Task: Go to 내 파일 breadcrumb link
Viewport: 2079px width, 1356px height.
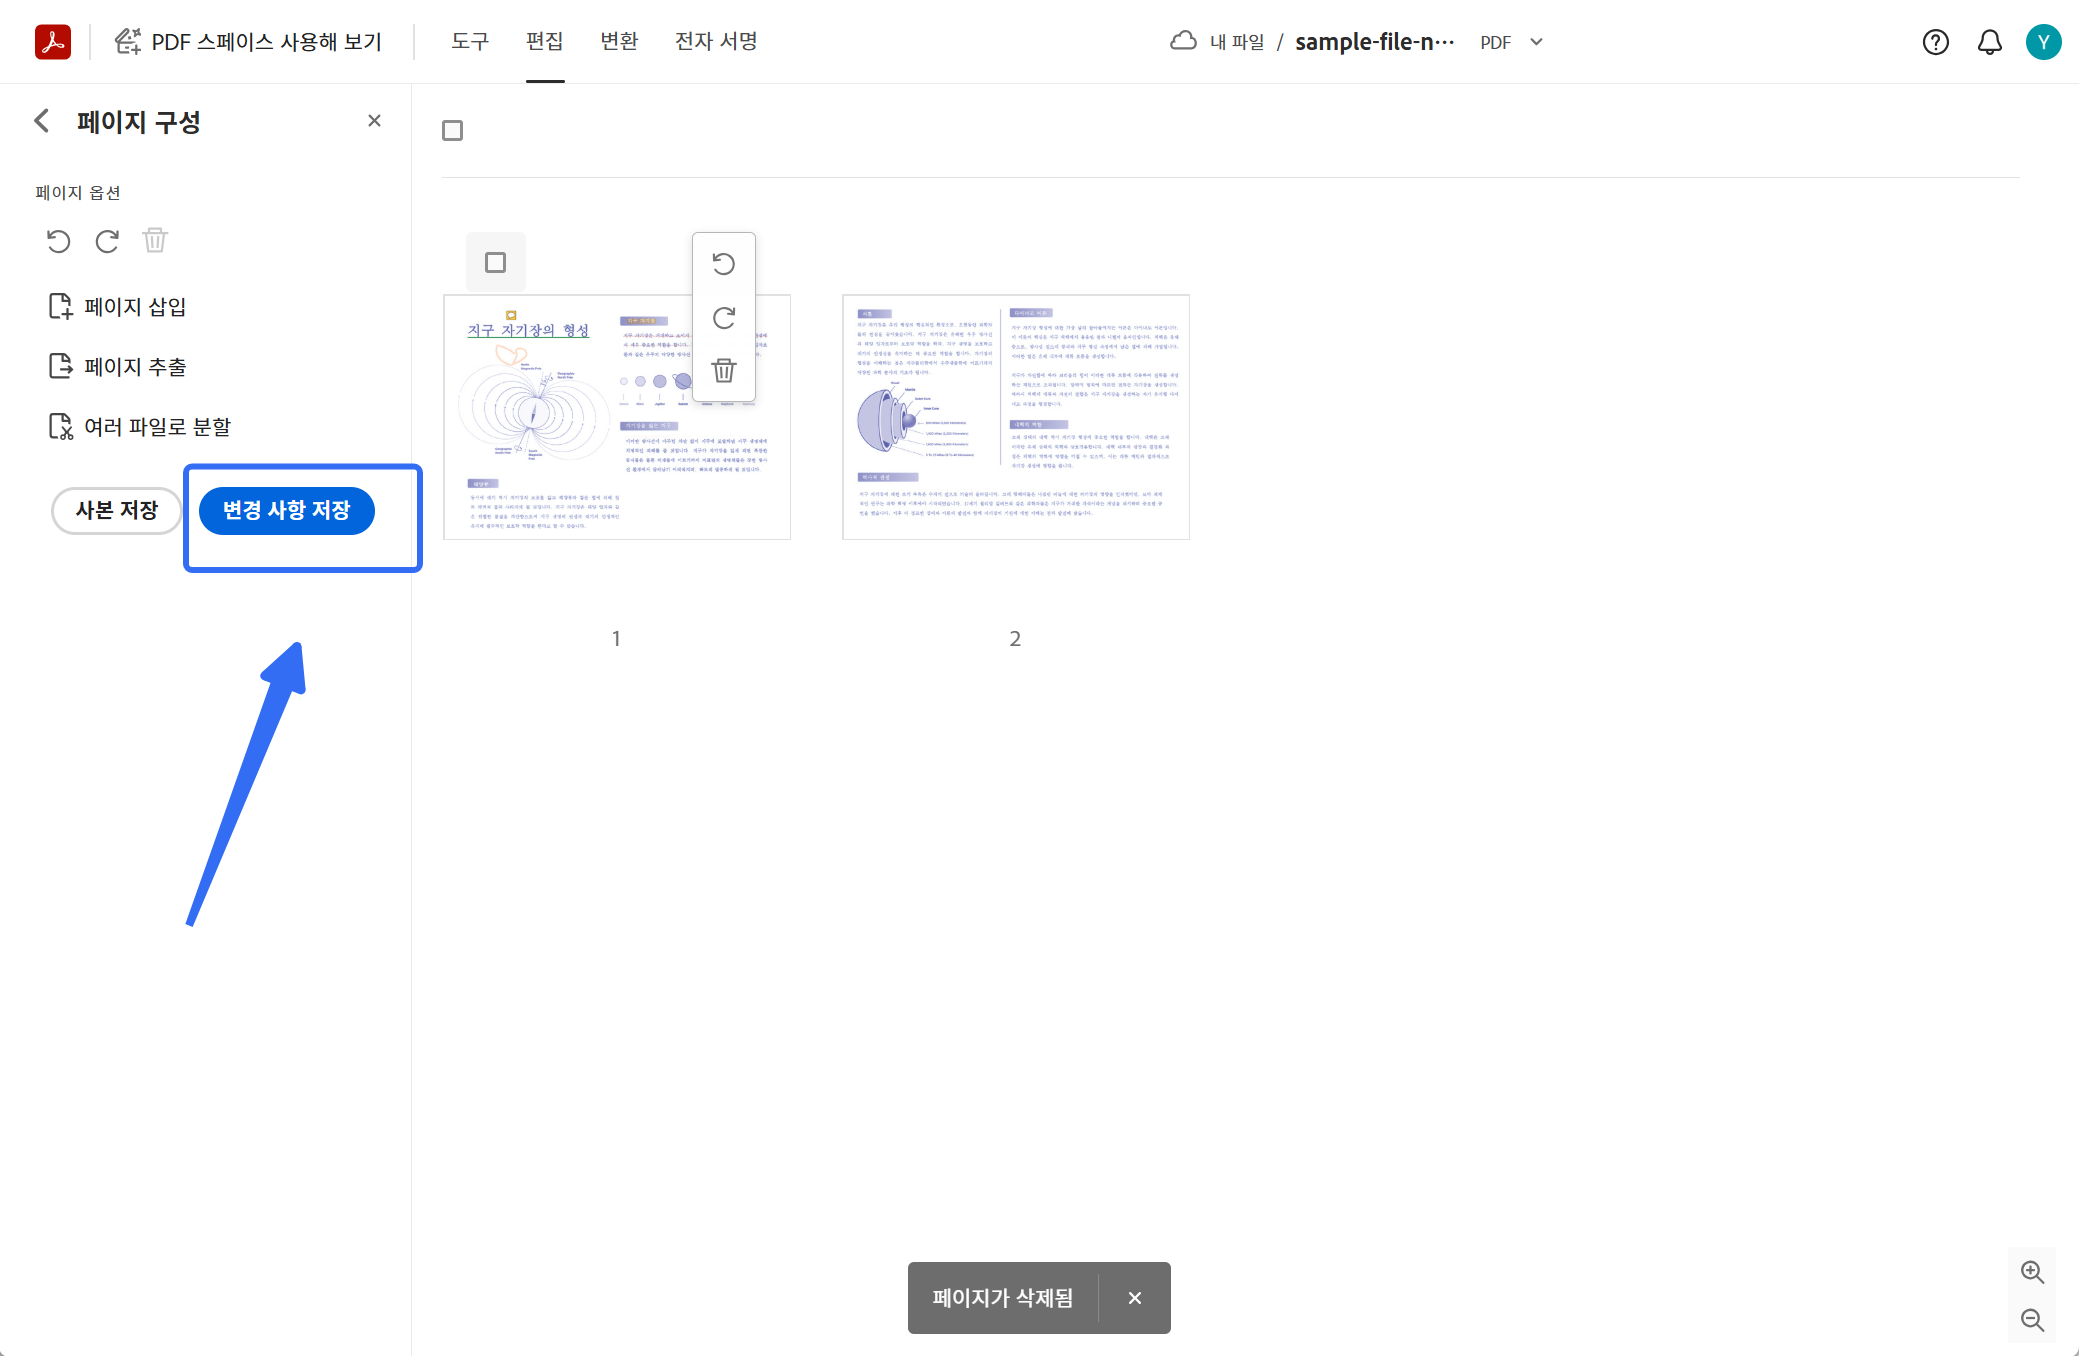Action: click(x=1237, y=42)
